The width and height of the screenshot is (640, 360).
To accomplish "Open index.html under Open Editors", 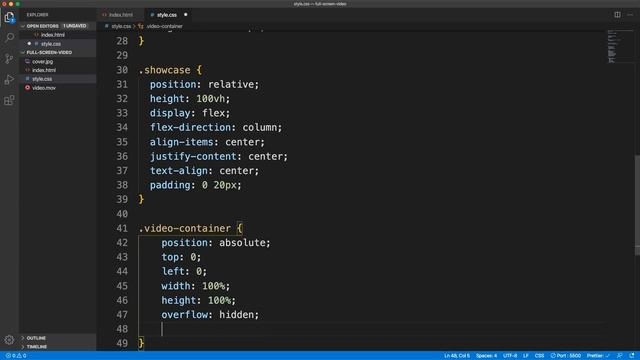I will coord(53,35).
